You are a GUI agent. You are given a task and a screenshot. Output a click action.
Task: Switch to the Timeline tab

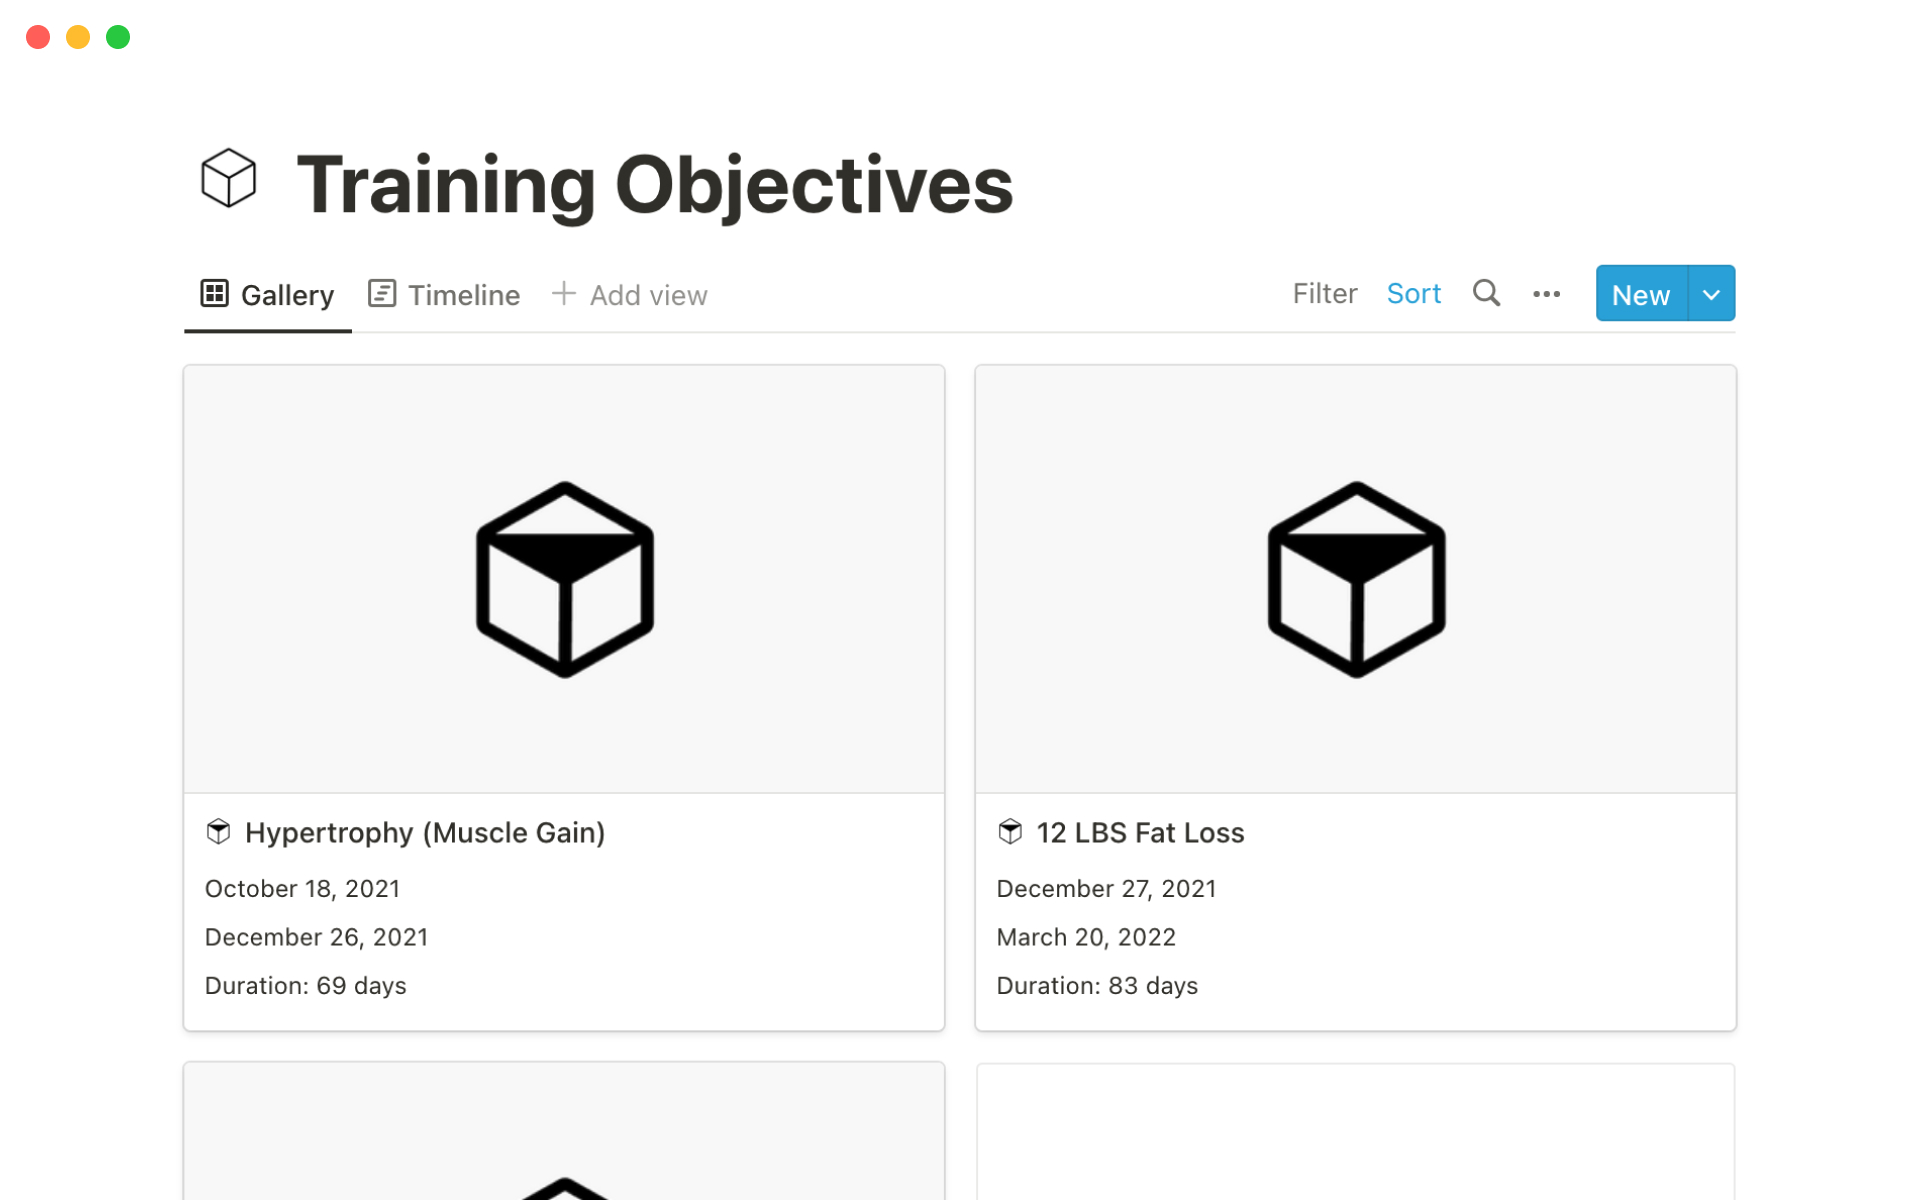[x=463, y=295]
